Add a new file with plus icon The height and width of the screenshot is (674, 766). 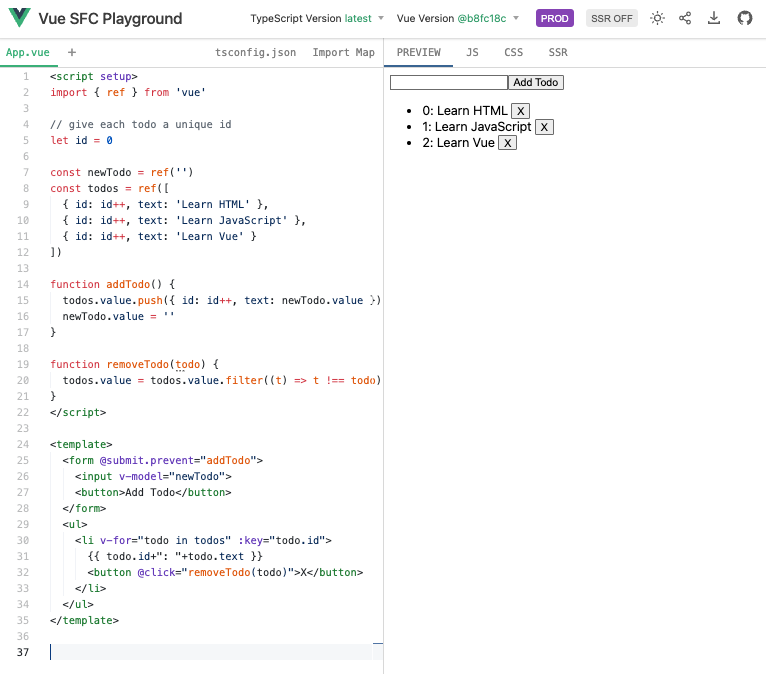[x=72, y=52]
